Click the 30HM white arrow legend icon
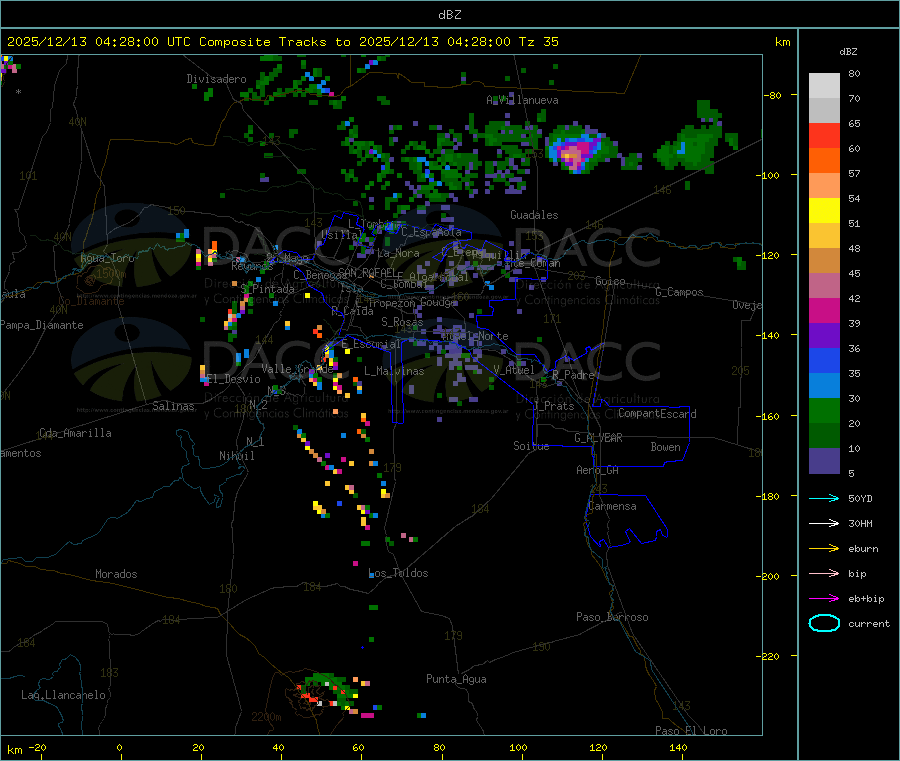This screenshot has height=761, width=900. click(824, 523)
